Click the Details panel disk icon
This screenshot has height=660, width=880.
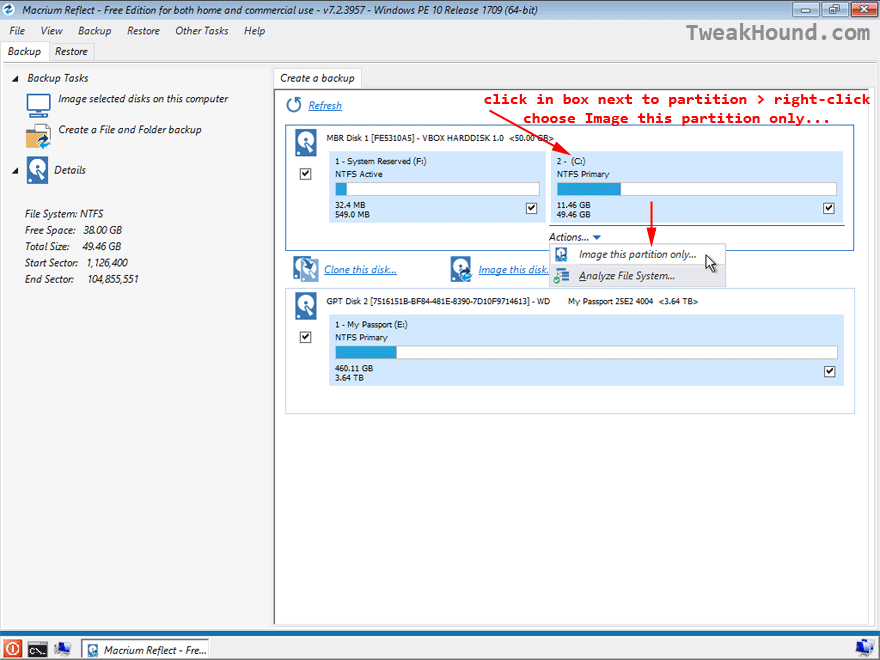point(37,170)
